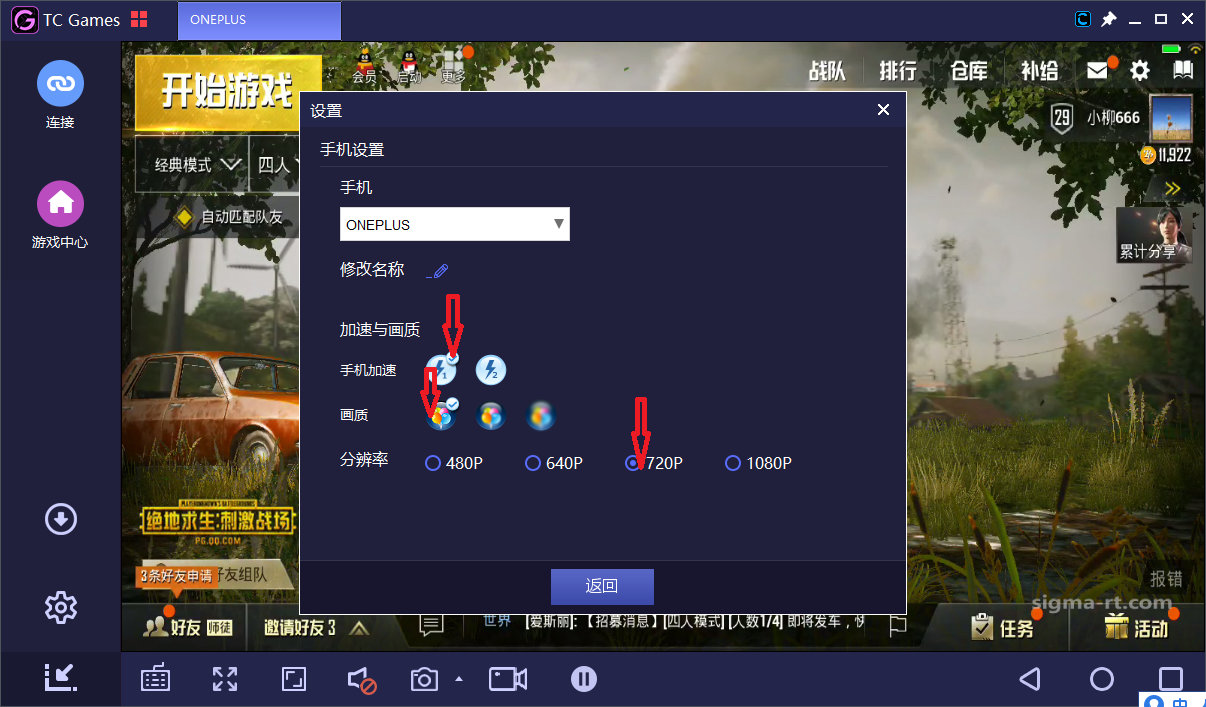This screenshot has height=707, width=1206.
Task: Select the 720P resolution option
Action: (x=633, y=463)
